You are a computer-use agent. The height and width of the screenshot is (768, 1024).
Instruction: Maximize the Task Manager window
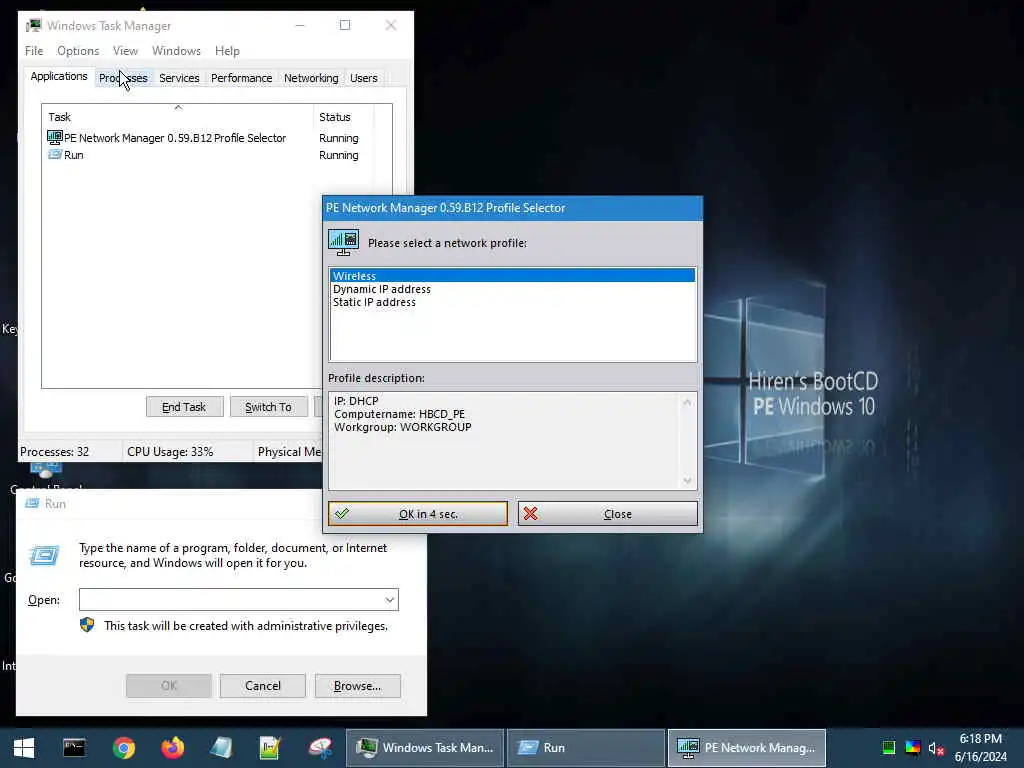click(x=345, y=25)
